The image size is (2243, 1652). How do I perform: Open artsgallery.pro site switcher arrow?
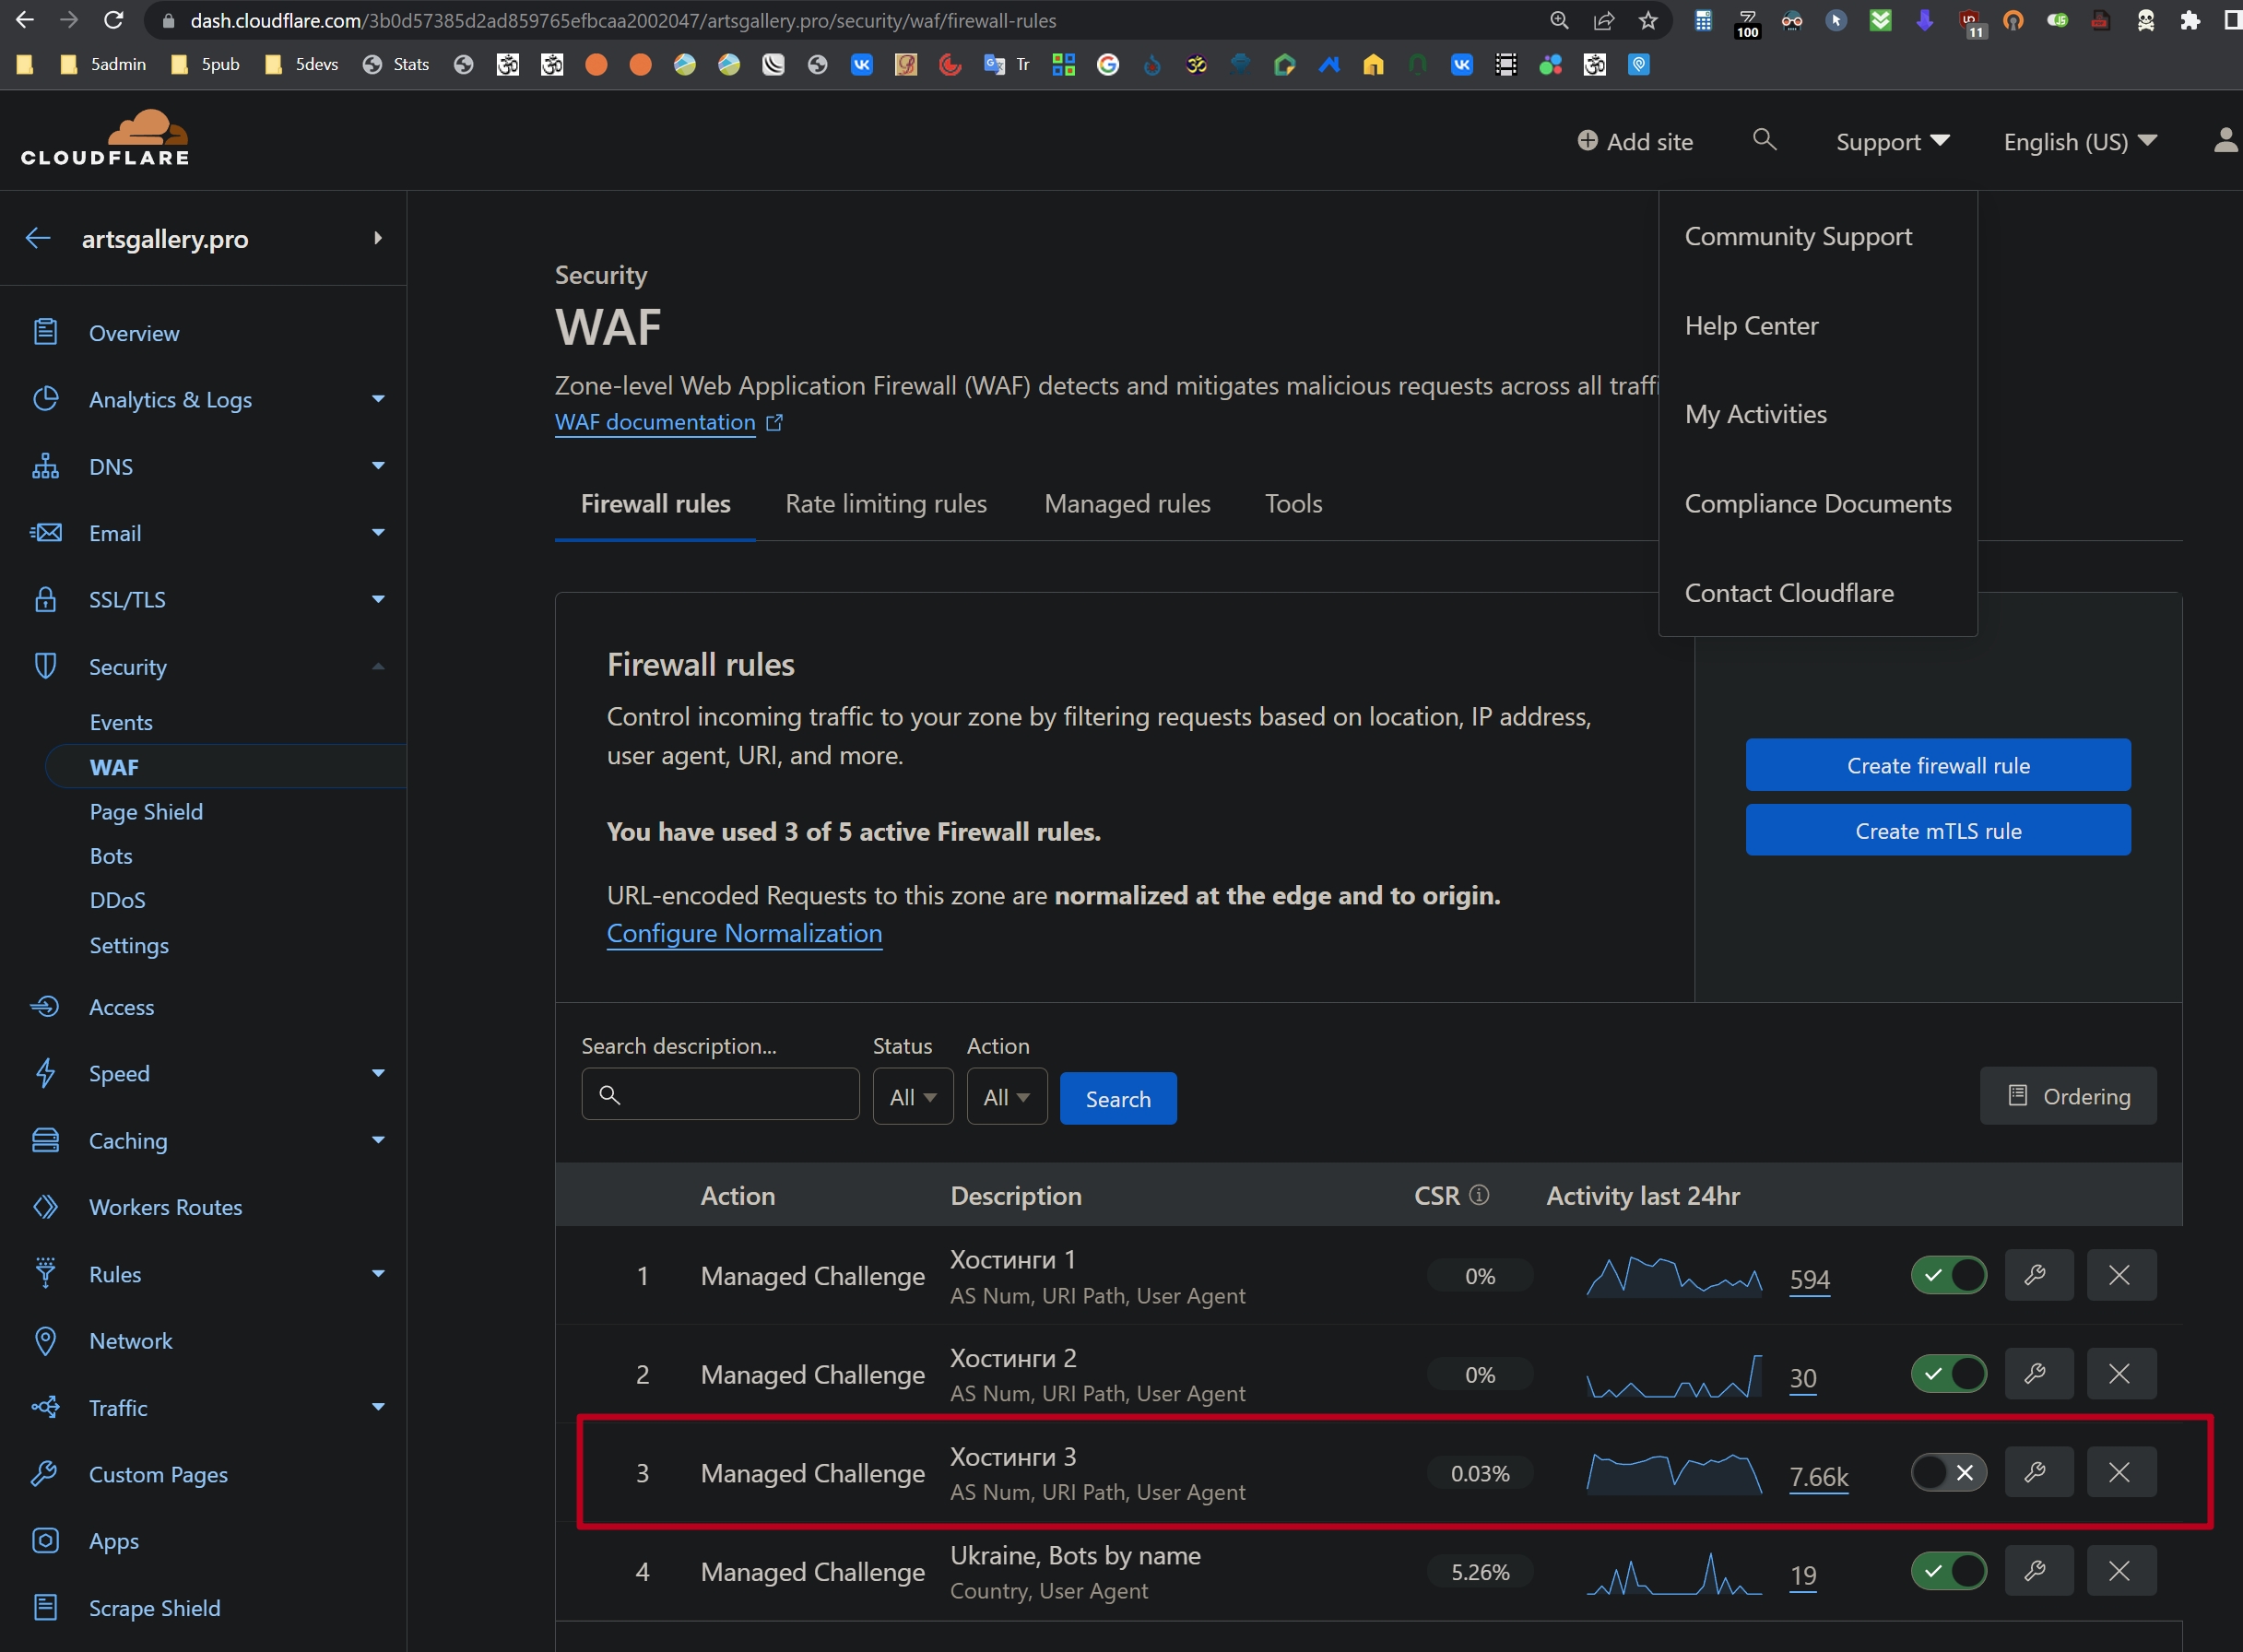coord(377,238)
